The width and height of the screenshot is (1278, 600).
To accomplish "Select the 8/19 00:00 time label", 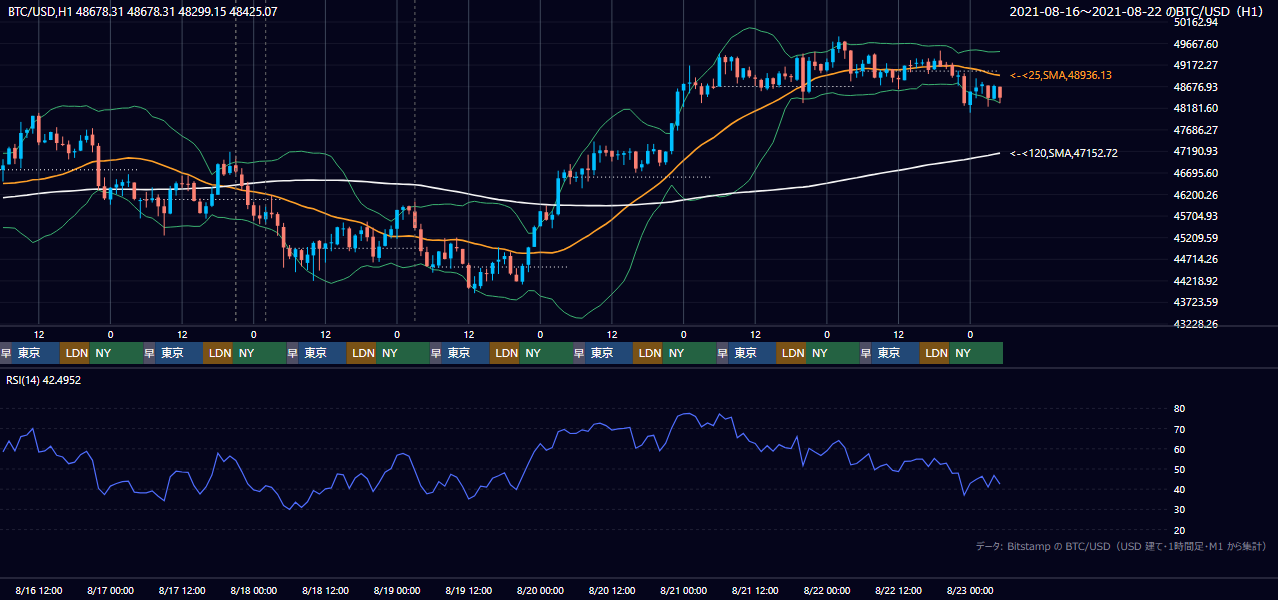I will coord(397,590).
